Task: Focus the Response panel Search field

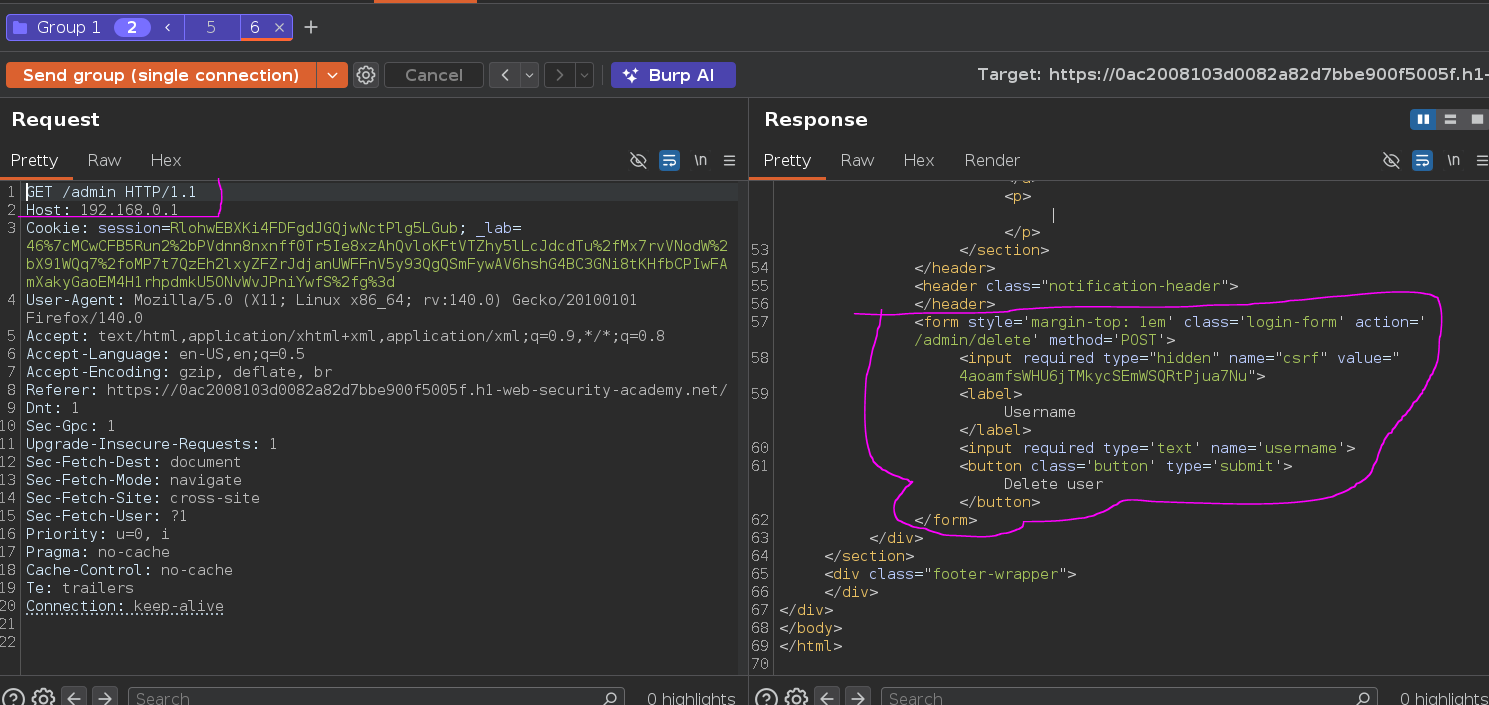Action: click(1129, 698)
